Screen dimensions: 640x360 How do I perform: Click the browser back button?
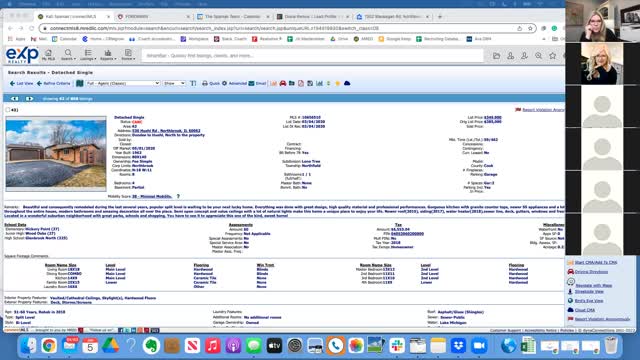click(x=10, y=28)
